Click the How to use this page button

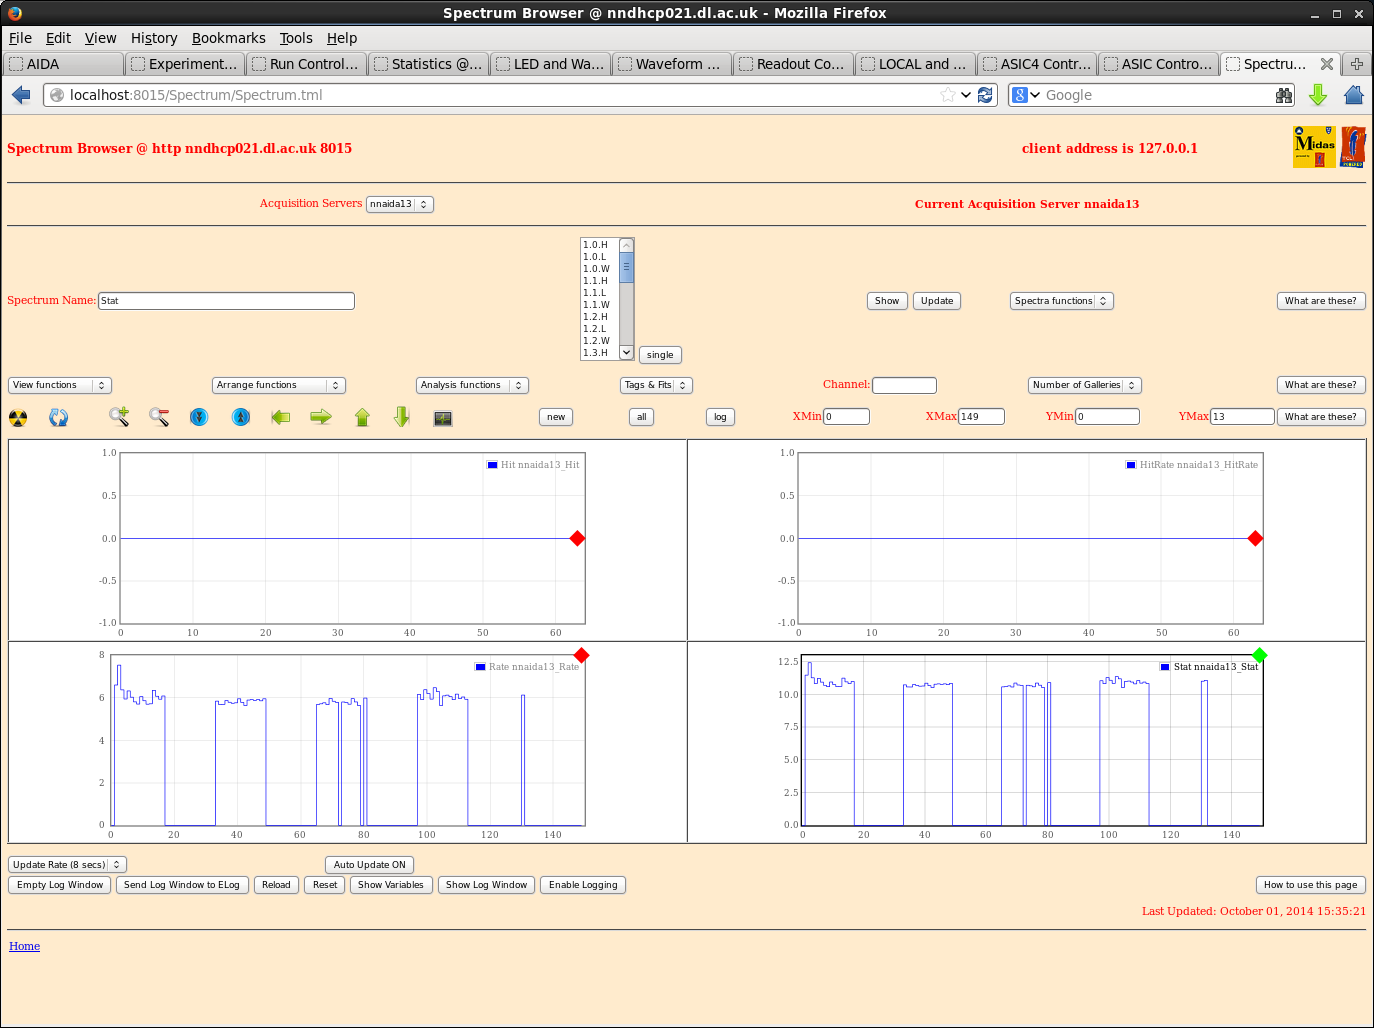(1311, 885)
